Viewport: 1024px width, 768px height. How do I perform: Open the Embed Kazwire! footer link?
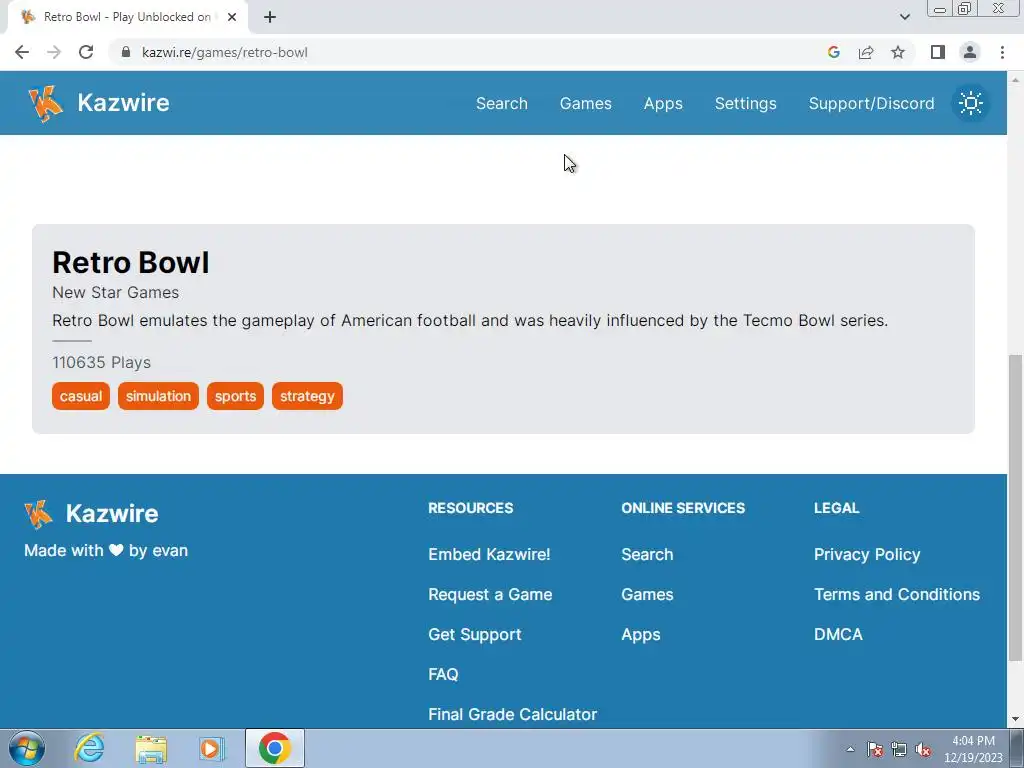click(x=489, y=554)
